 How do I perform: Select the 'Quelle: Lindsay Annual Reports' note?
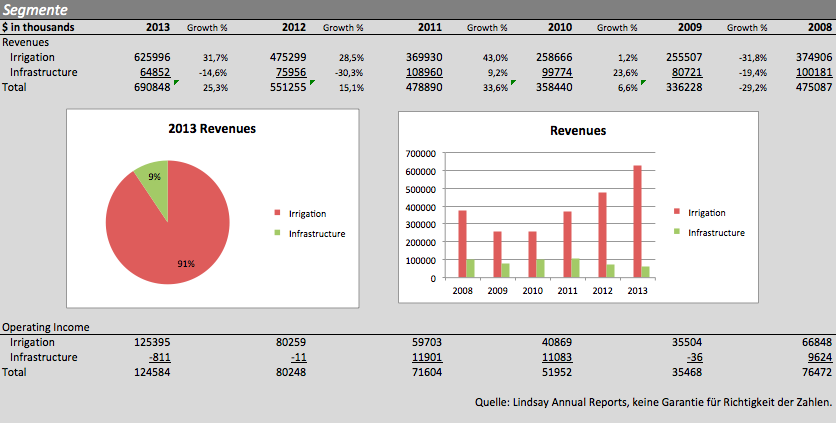(x=653, y=402)
